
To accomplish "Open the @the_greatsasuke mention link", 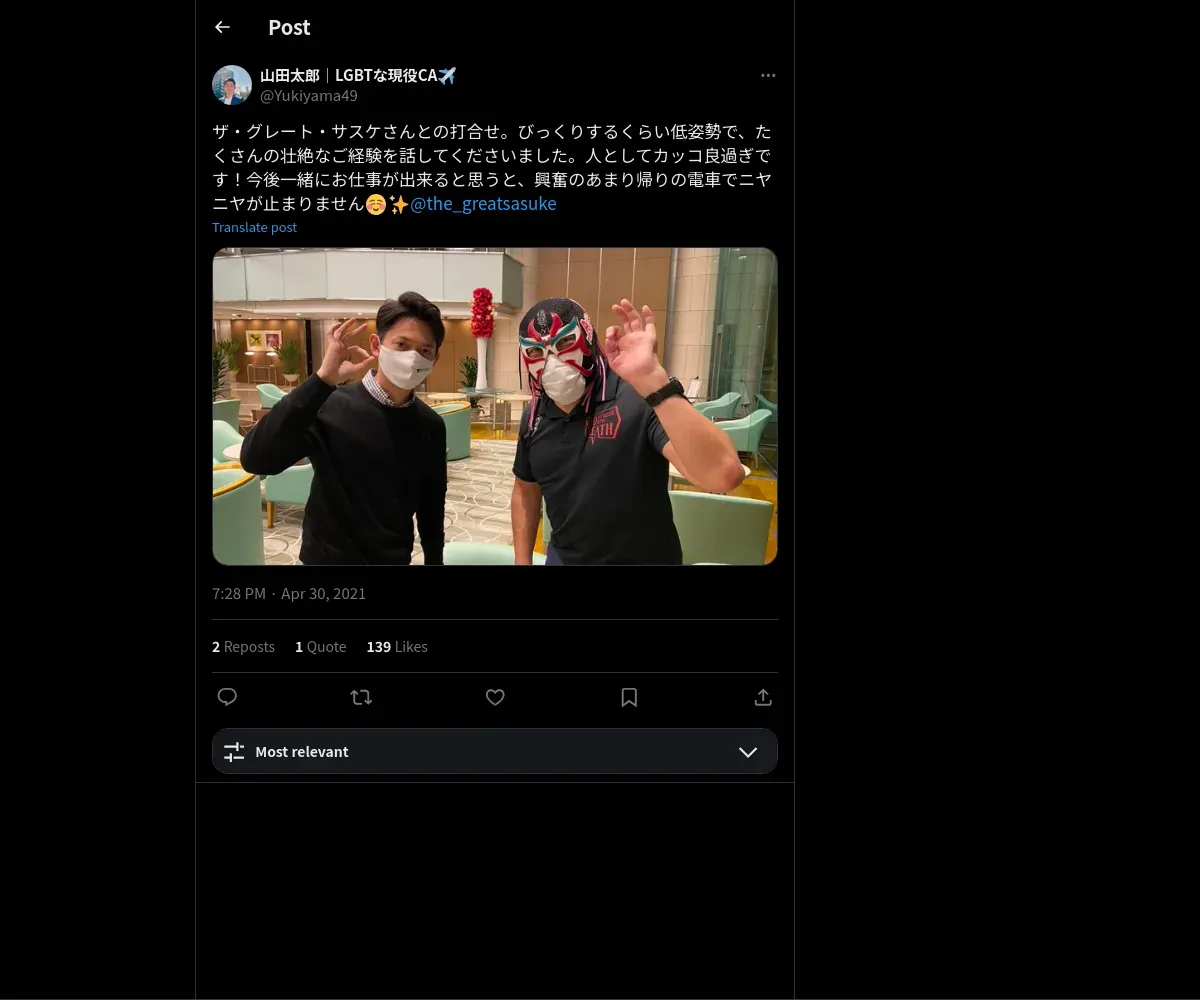I will point(483,204).
